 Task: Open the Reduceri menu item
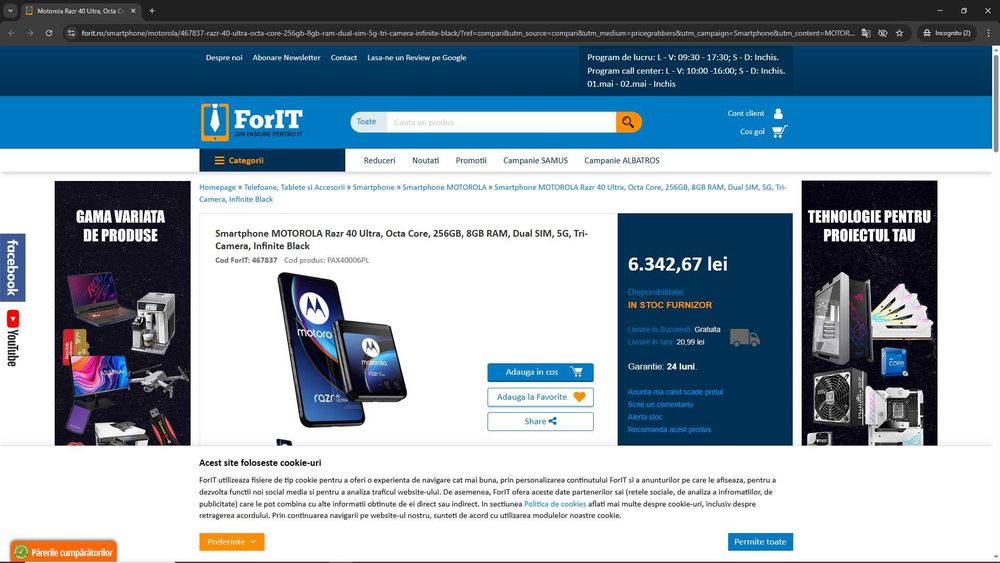(x=379, y=161)
